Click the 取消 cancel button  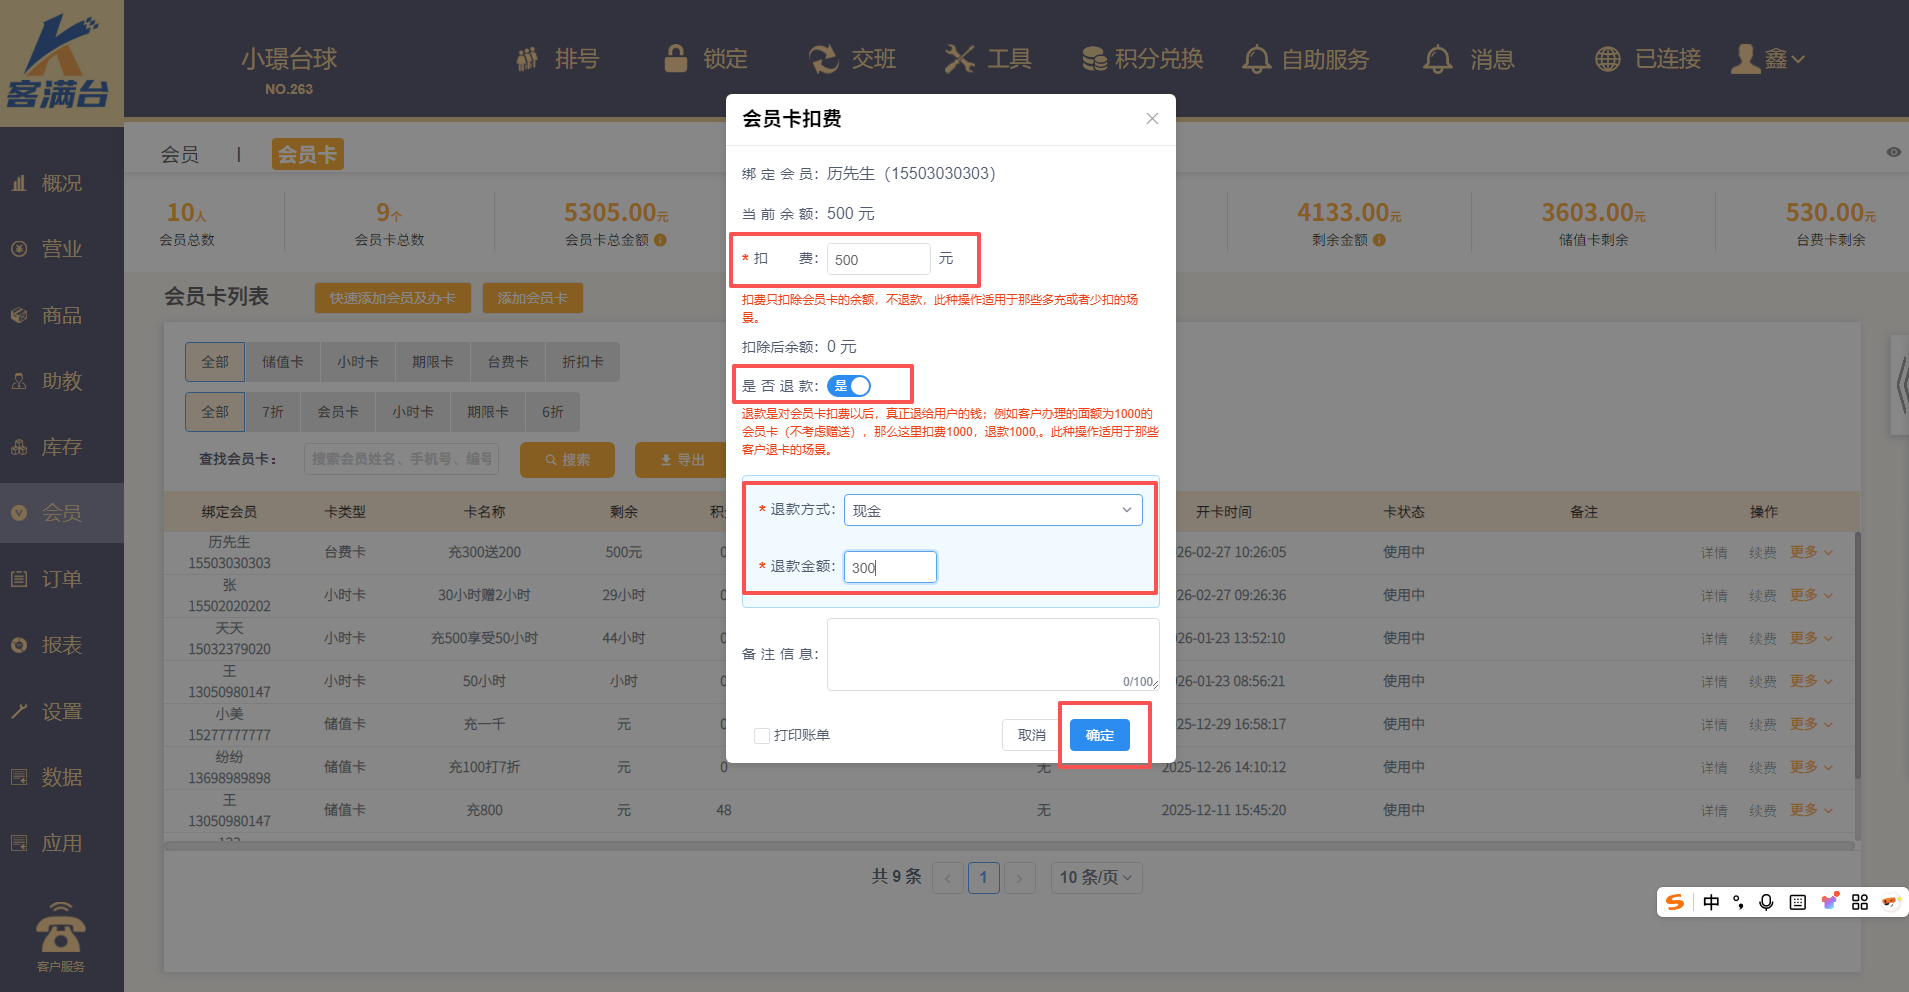tap(1031, 735)
